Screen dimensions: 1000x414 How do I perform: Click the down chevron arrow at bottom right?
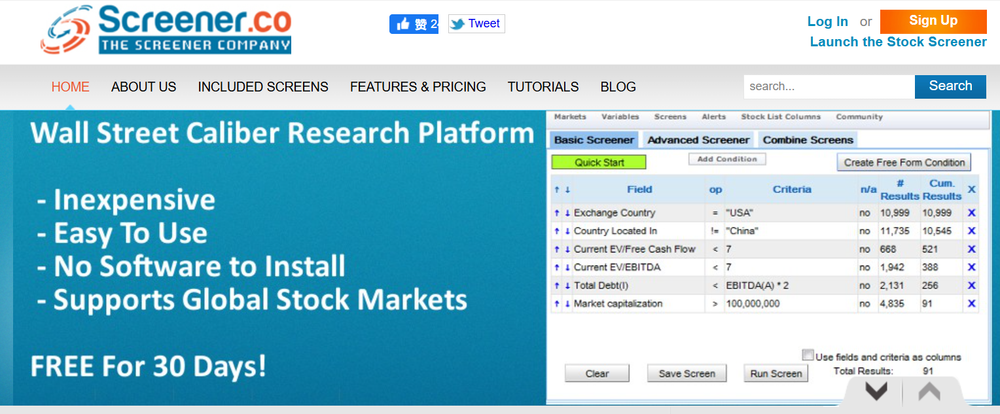[x=876, y=391]
